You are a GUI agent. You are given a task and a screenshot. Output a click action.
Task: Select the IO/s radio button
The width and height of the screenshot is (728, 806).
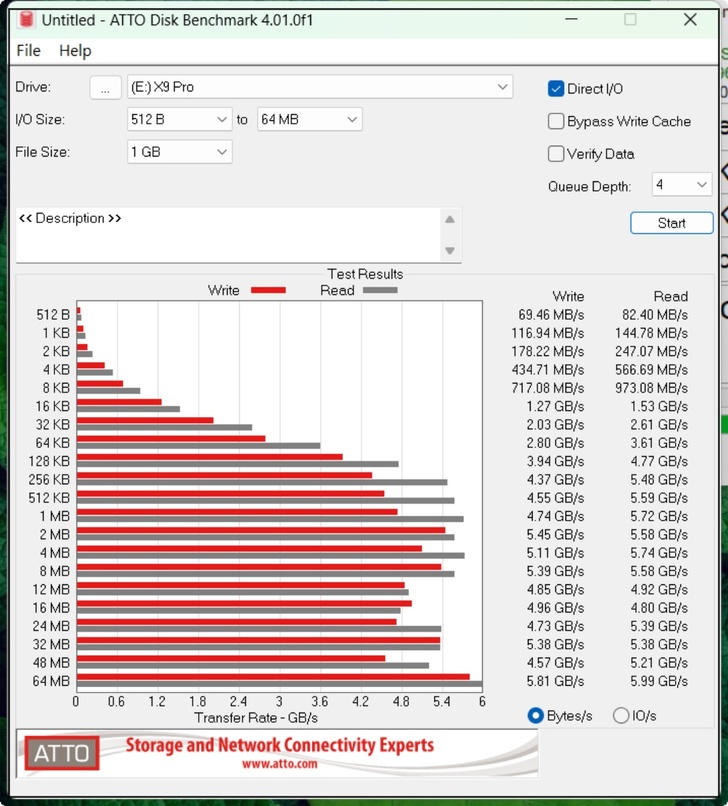pyautogui.click(x=621, y=715)
